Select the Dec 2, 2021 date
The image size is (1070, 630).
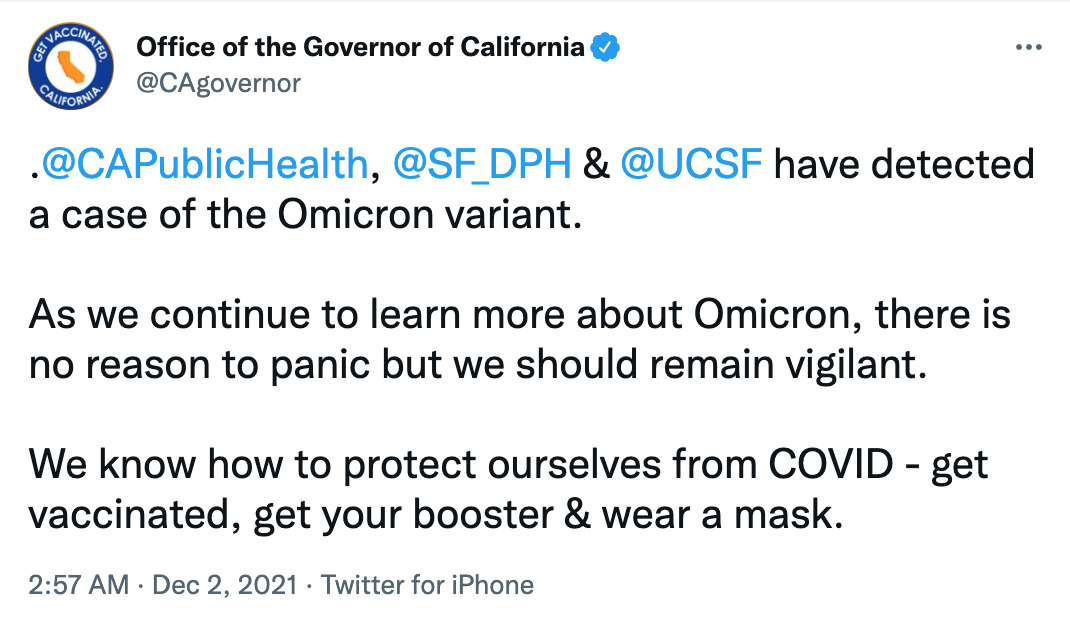(224, 585)
